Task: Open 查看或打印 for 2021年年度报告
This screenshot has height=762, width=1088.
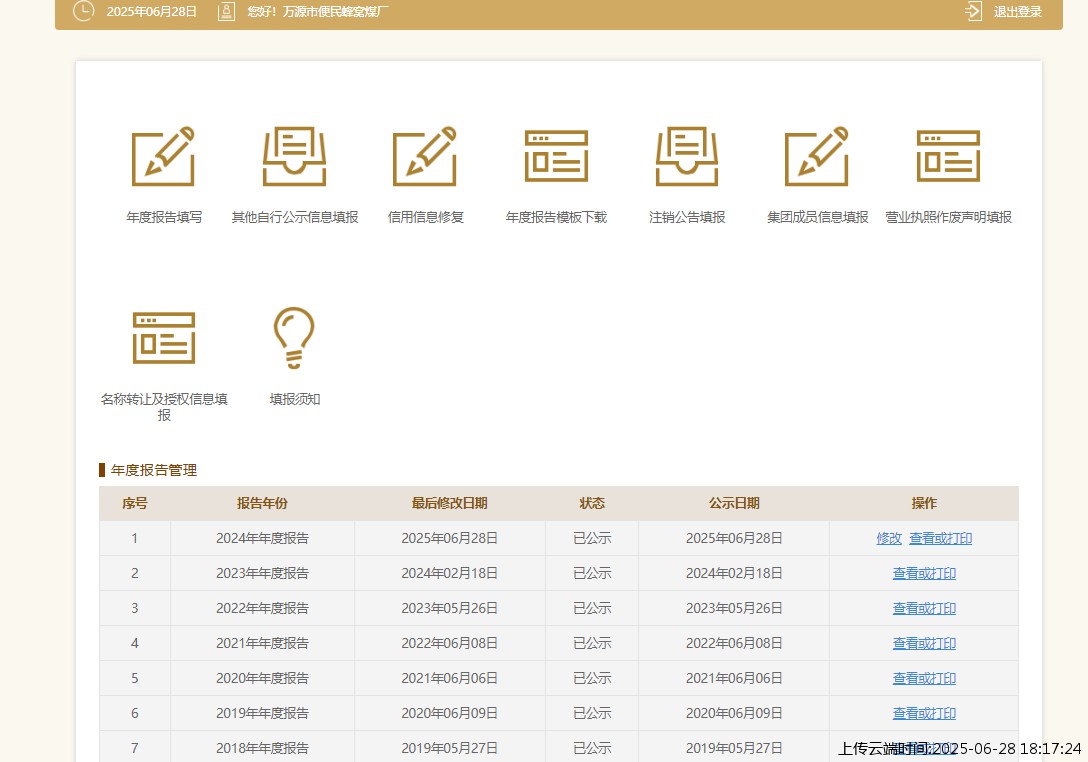Action: pos(924,643)
